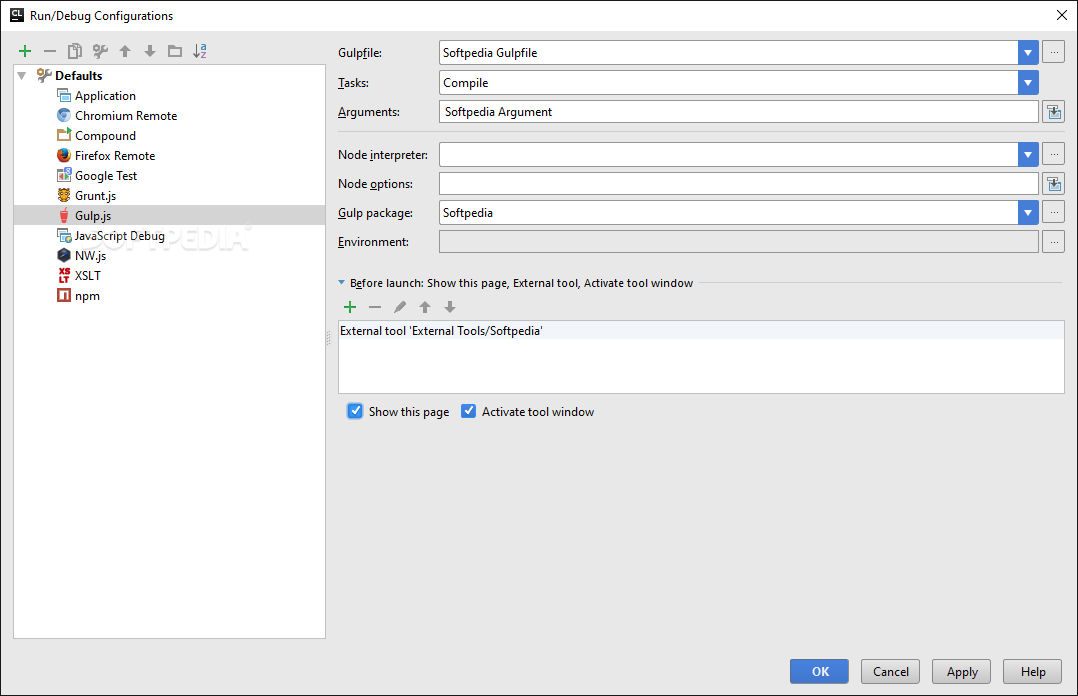Collapse the Defaults tree node

tap(22, 76)
